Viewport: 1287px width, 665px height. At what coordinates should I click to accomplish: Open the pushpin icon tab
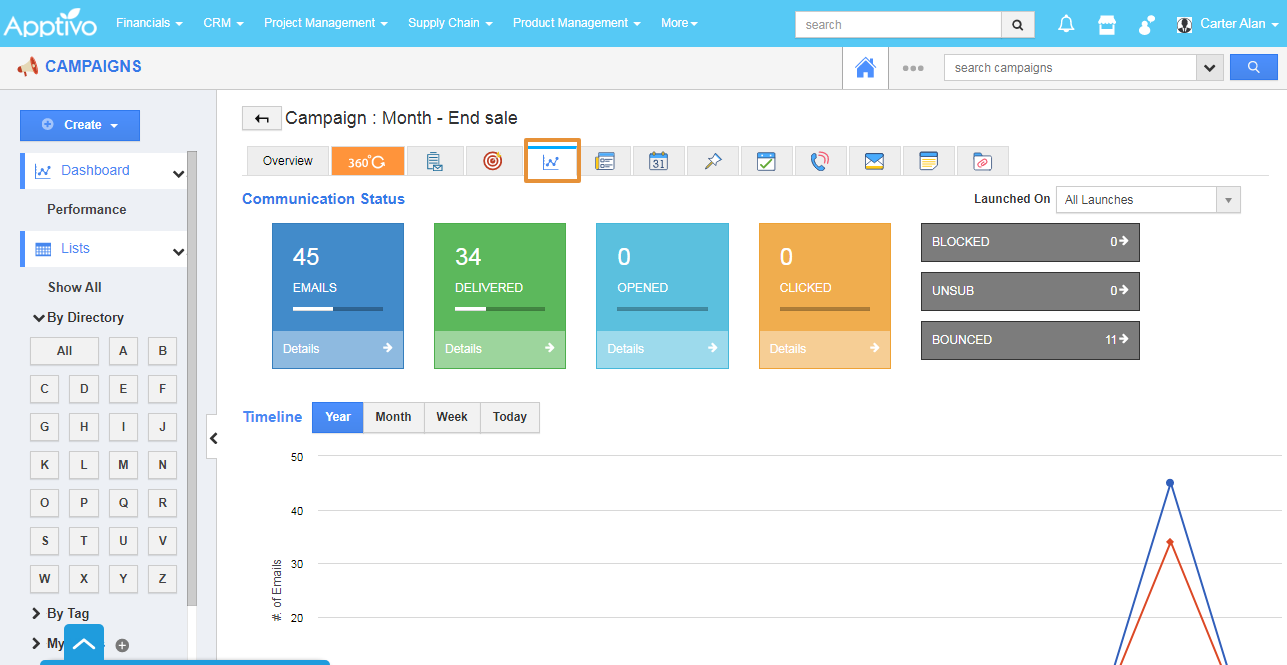click(x=713, y=161)
